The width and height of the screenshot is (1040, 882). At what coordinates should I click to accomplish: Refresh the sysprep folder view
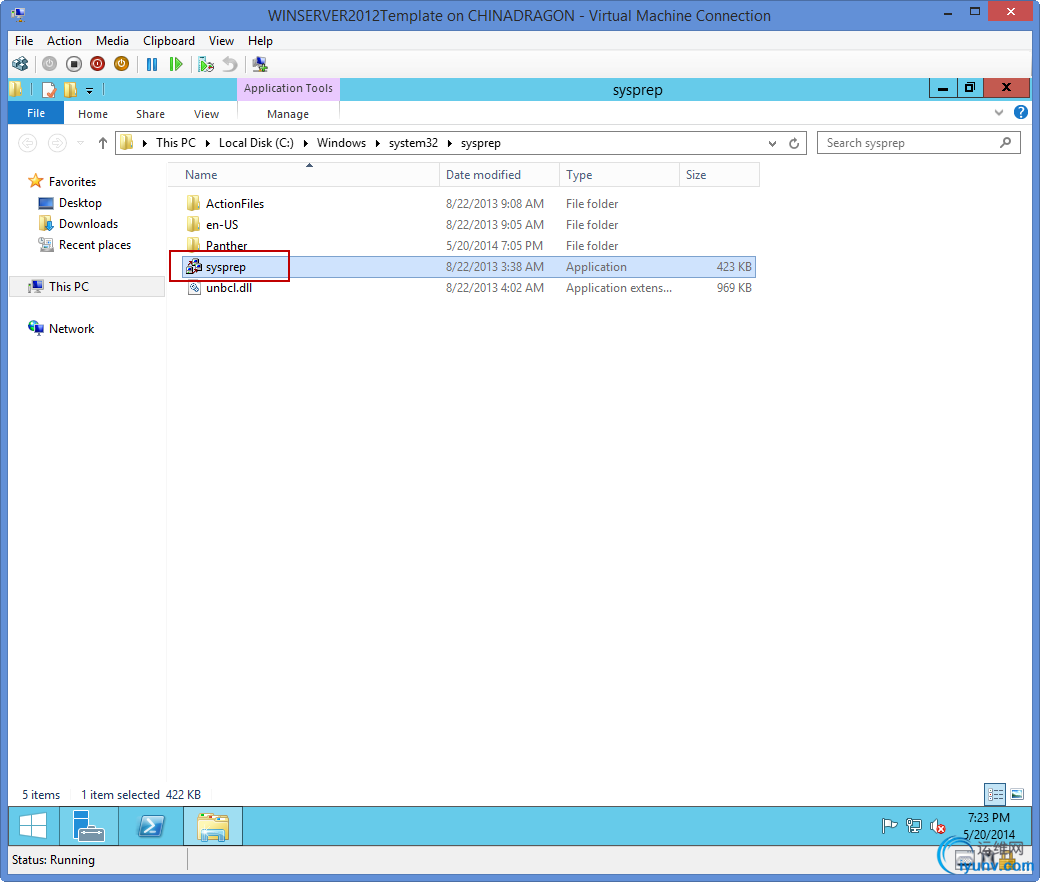(794, 143)
